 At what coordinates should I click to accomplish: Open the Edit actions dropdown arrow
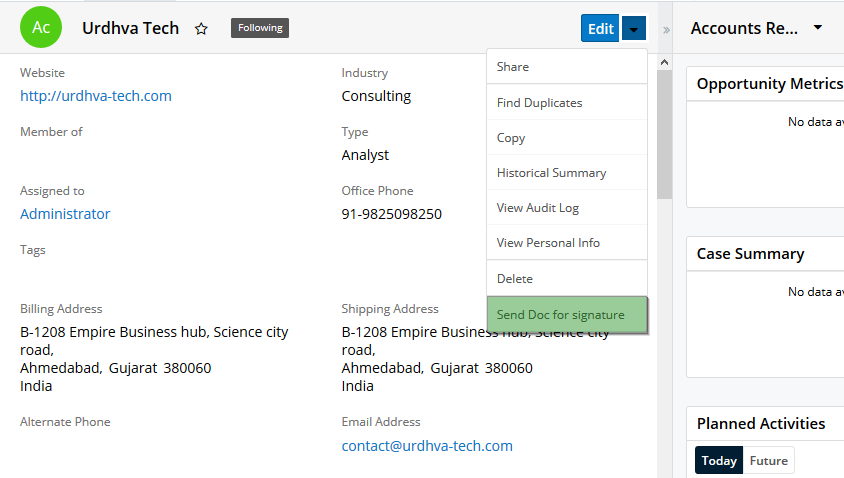(634, 29)
